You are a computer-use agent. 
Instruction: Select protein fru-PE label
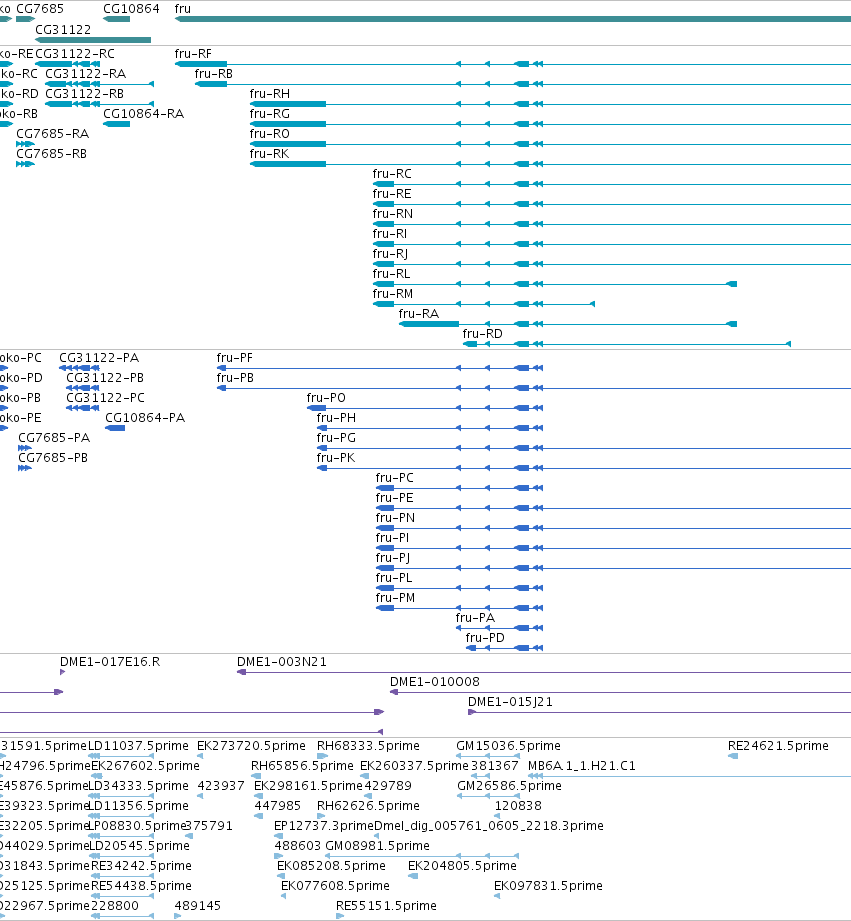pyautogui.click(x=394, y=498)
